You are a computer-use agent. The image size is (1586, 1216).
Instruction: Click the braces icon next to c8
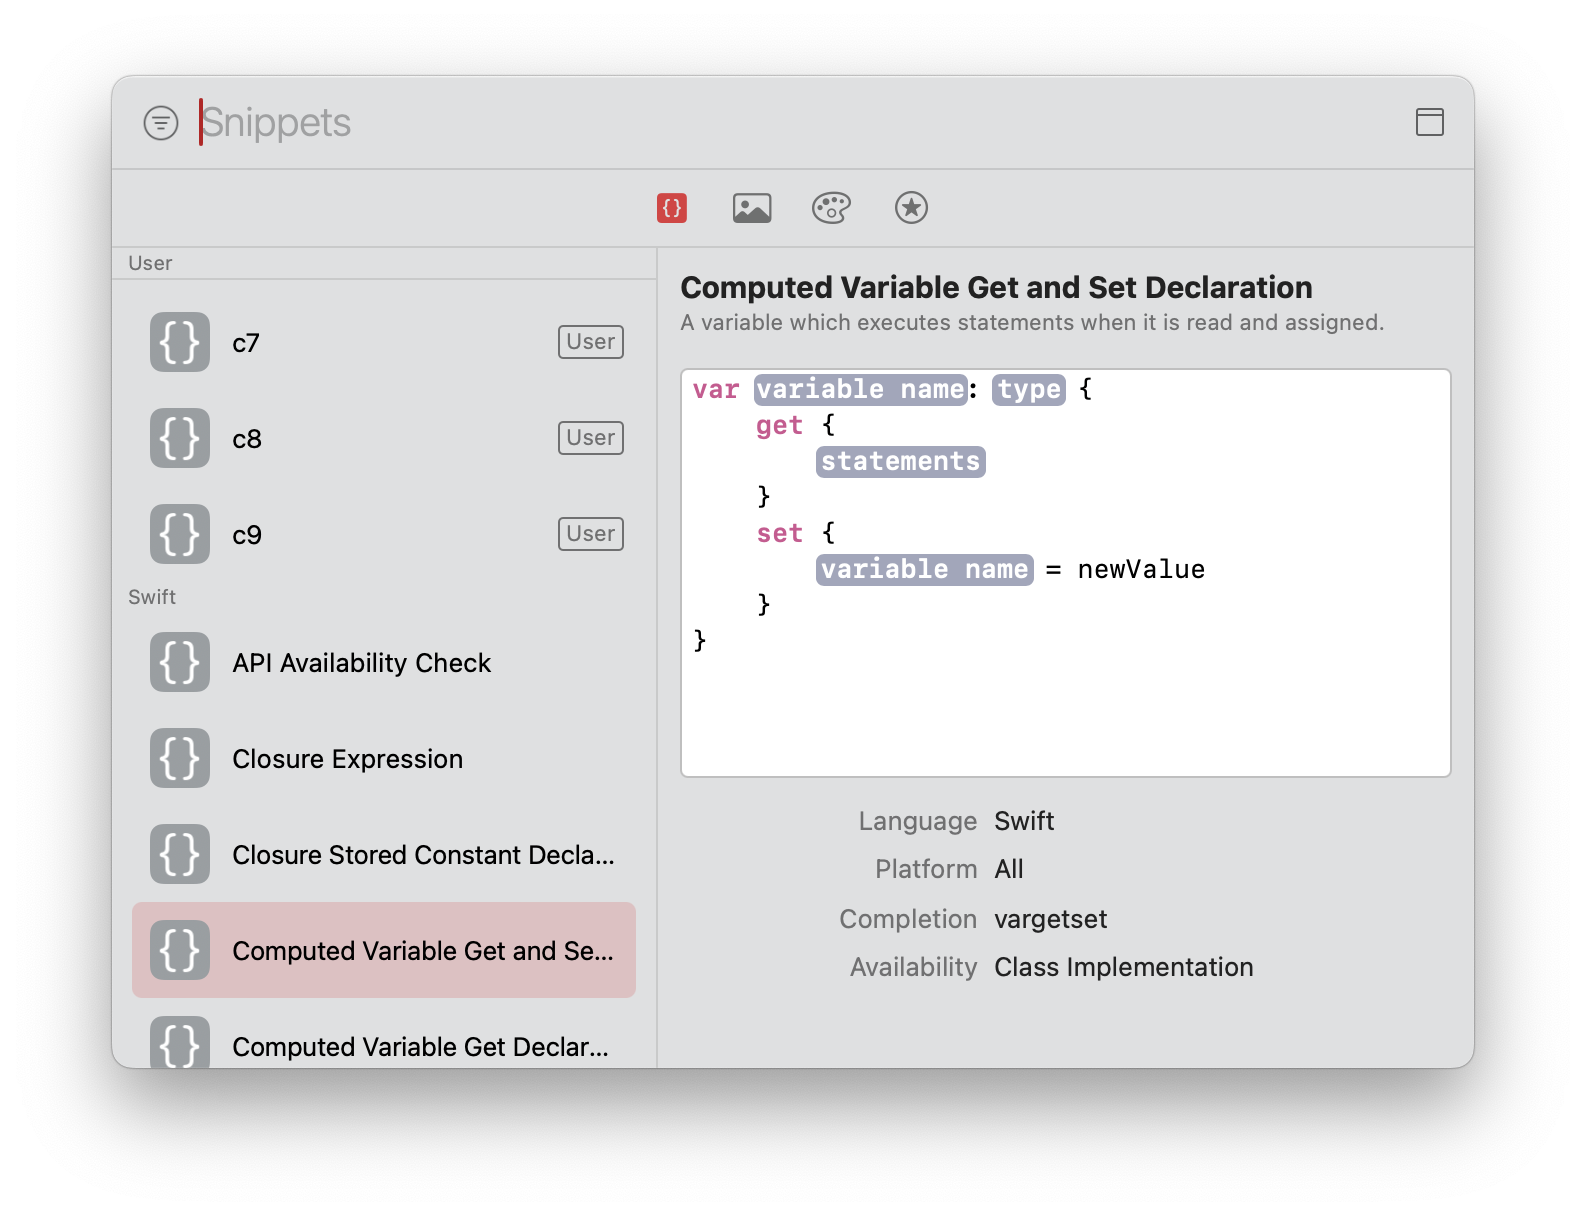click(180, 438)
